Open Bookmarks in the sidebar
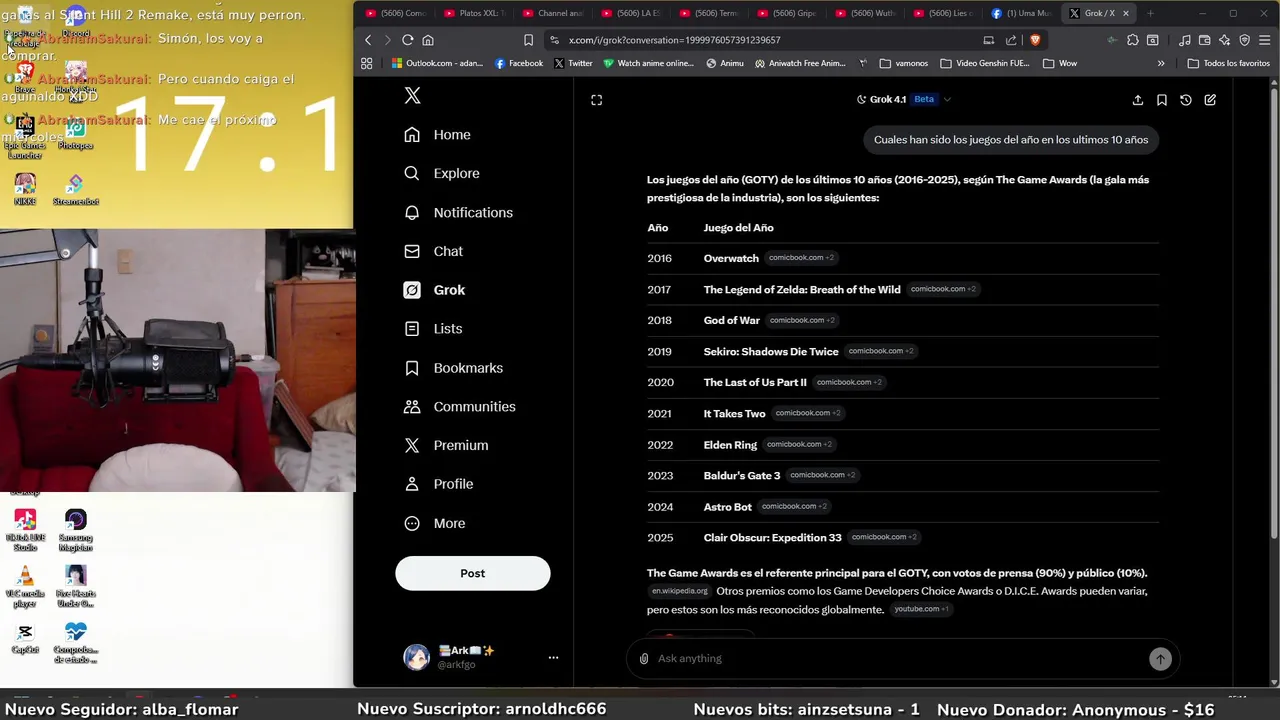The height and width of the screenshot is (720, 1280). tap(453, 368)
